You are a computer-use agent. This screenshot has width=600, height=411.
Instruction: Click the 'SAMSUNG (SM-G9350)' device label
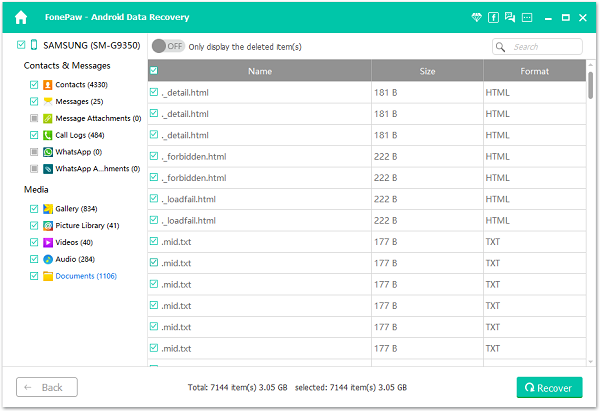(91, 45)
